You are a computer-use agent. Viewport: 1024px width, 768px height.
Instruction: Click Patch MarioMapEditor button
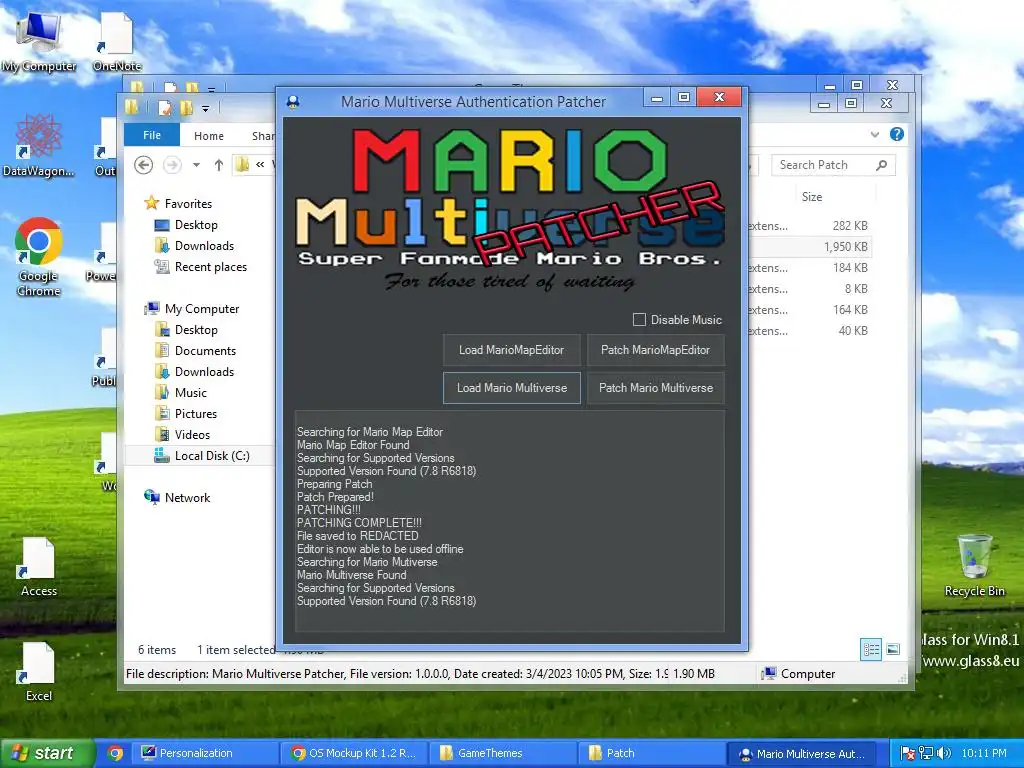pos(655,350)
